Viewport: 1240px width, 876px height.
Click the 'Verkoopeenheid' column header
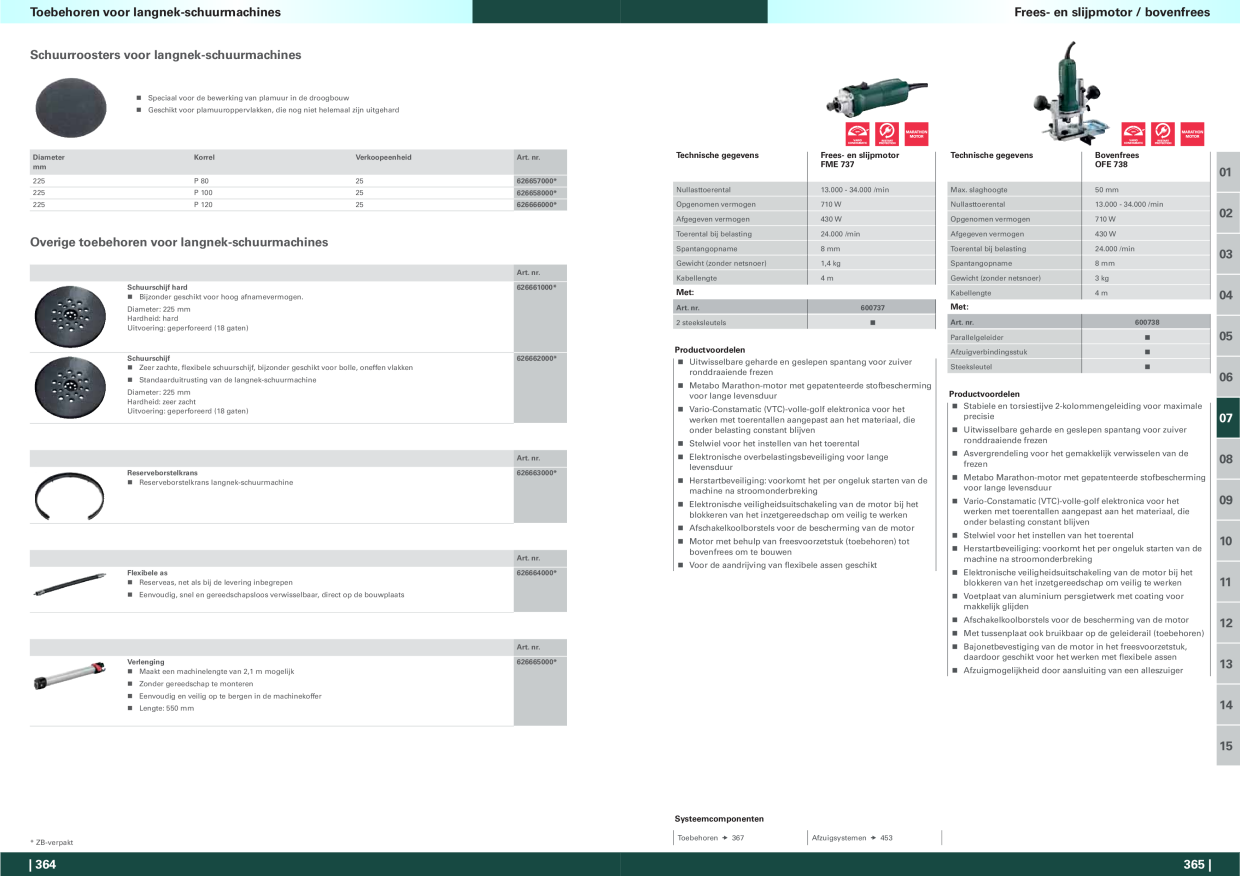(383, 157)
